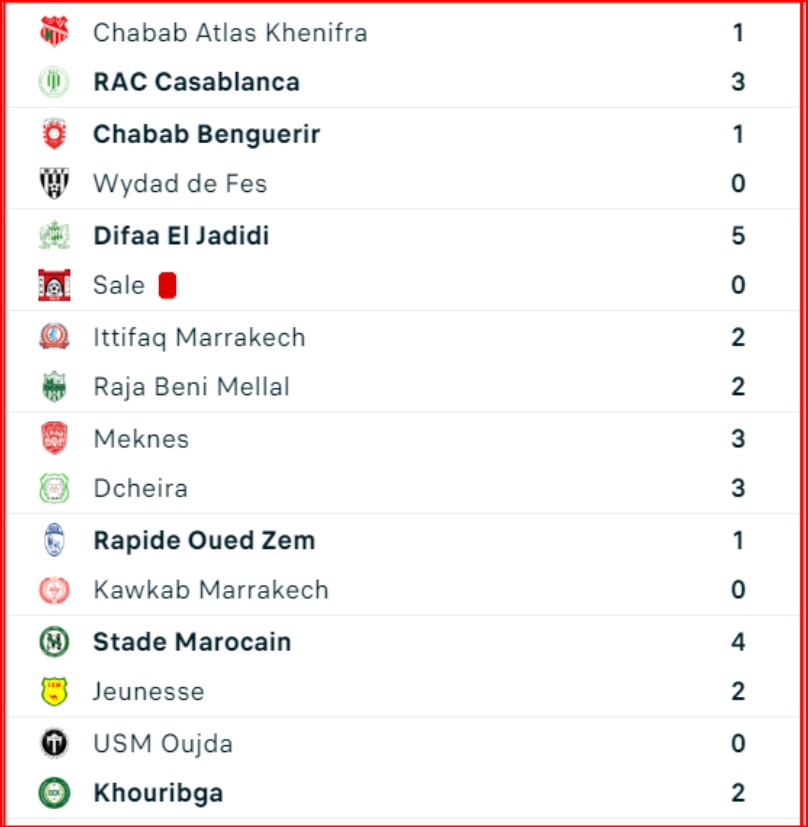Click Difaa El Jadidi's score of 5

(738, 236)
